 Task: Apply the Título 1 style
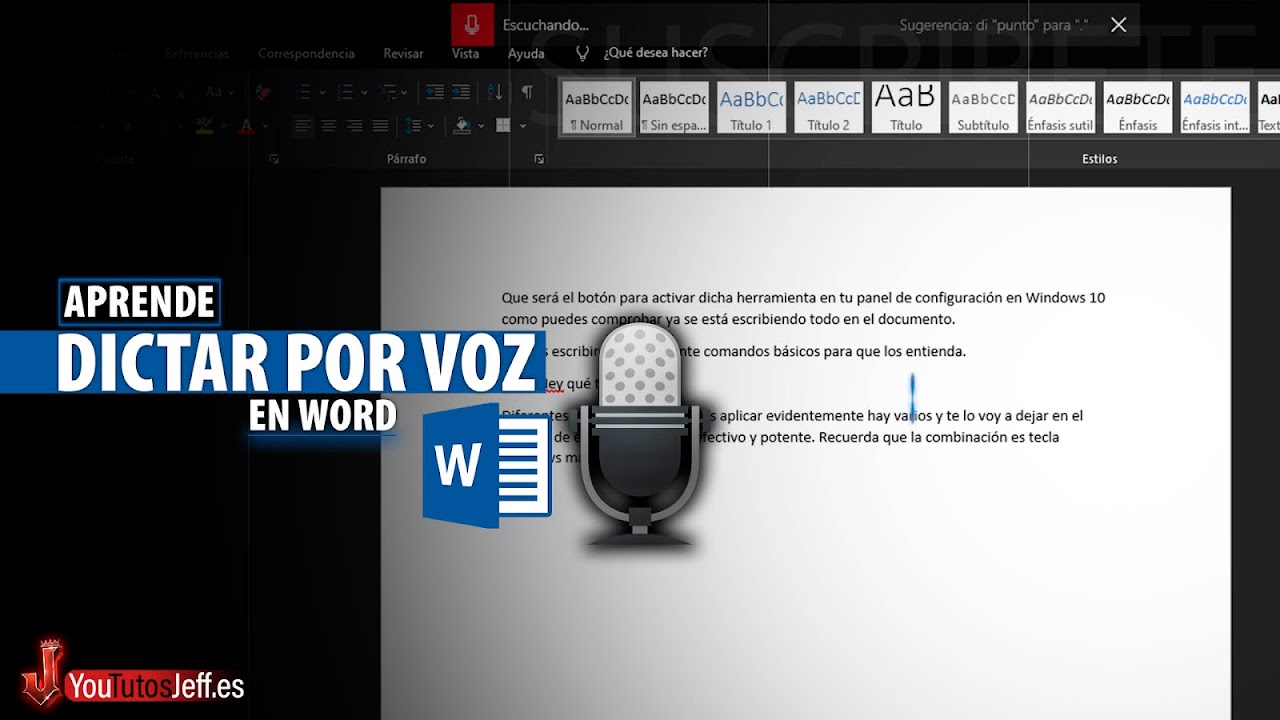tap(751, 108)
